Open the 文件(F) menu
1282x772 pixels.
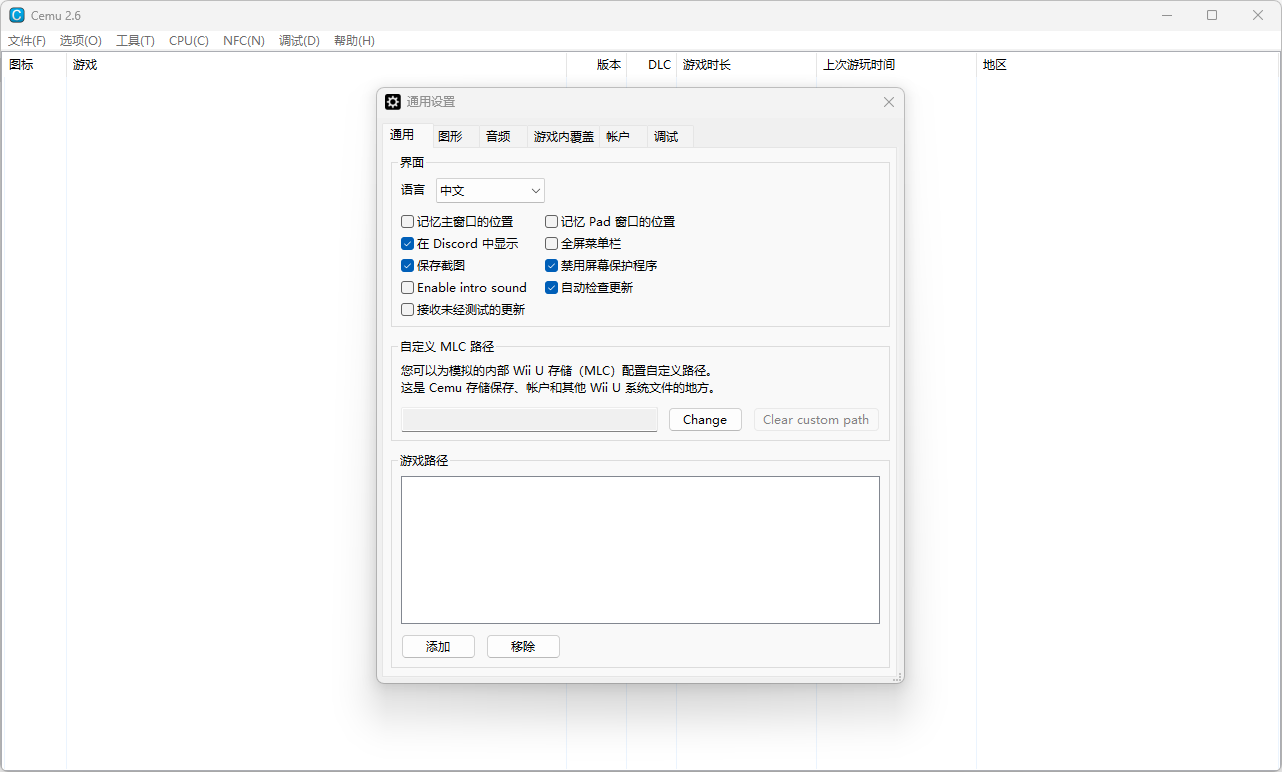tap(27, 41)
